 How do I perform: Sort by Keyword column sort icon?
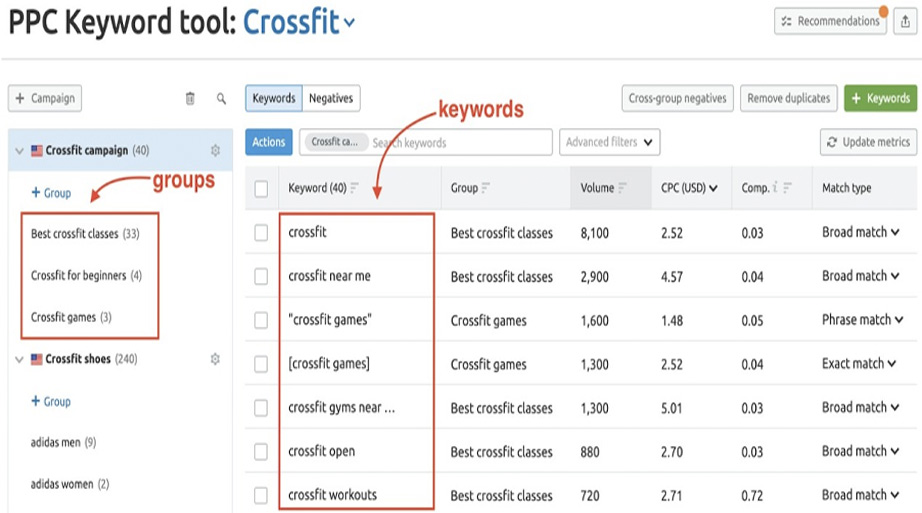(x=354, y=188)
